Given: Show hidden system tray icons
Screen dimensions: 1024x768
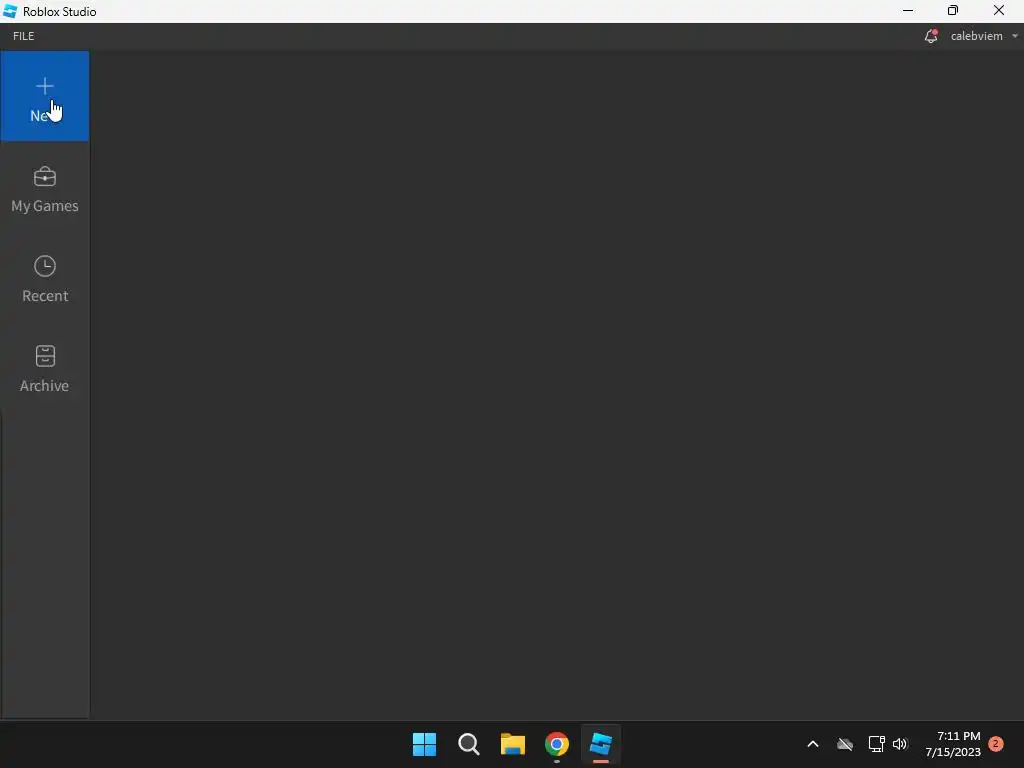Looking at the screenshot, I should point(813,744).
